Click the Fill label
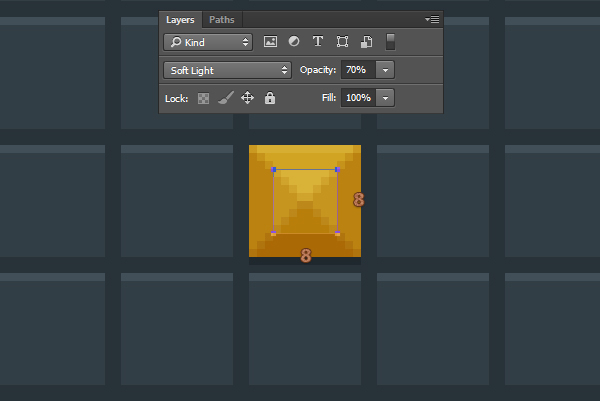The height and width of the screenshot is (401, 600). 329,98
